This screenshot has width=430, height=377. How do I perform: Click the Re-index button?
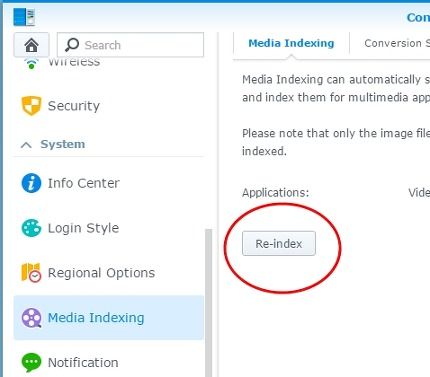pos(279,243)
